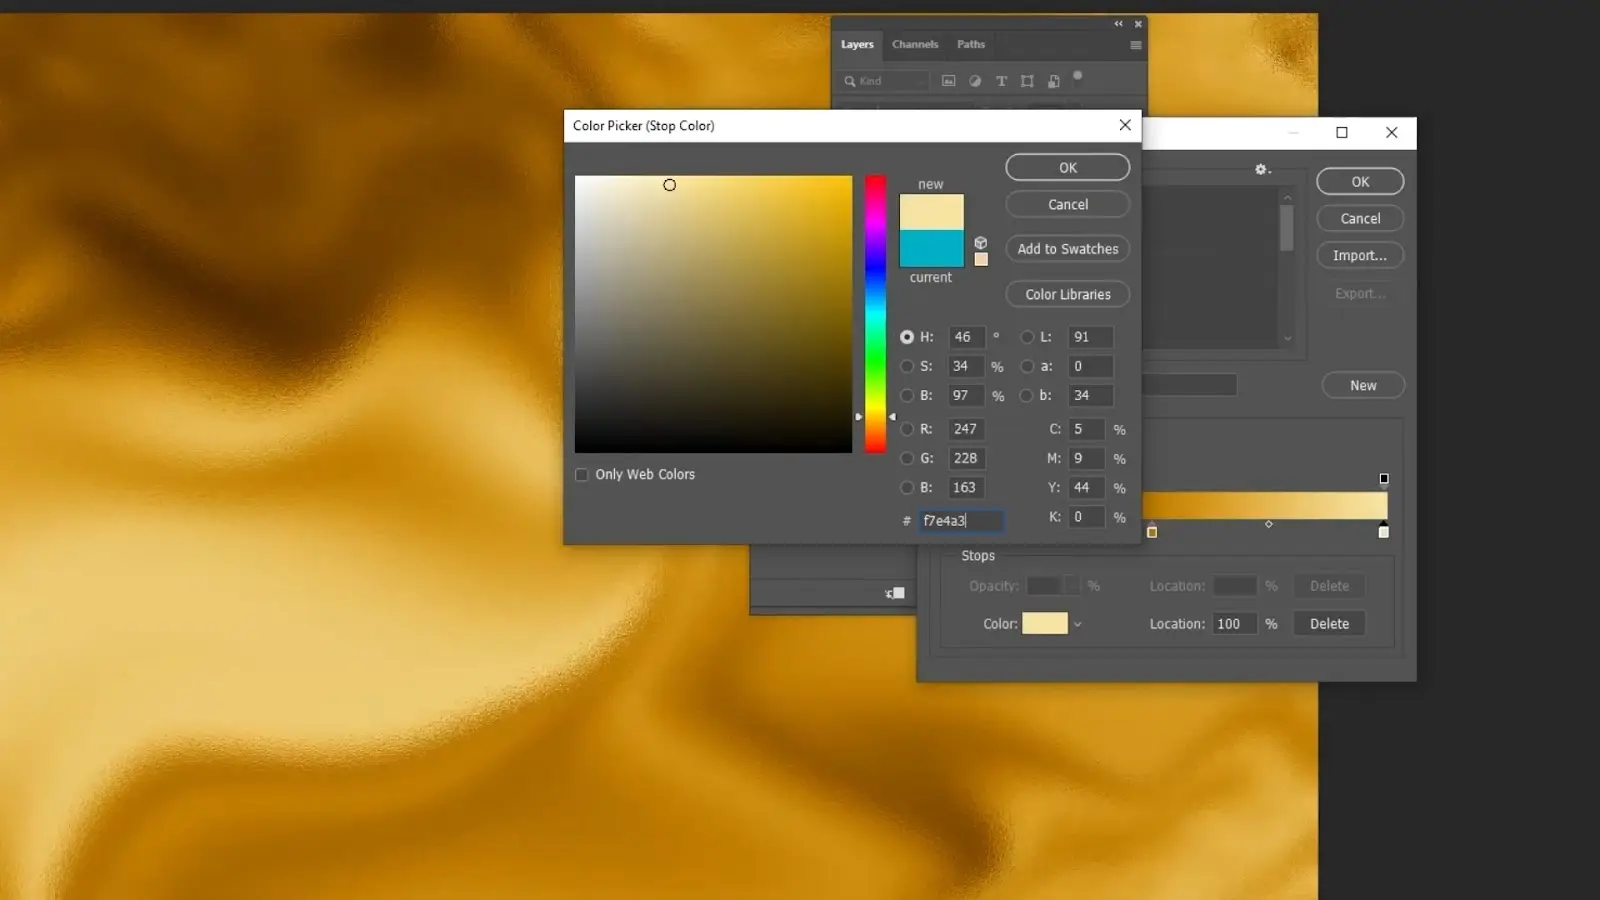Click the K black percentage field

(x=1087, y=517)
